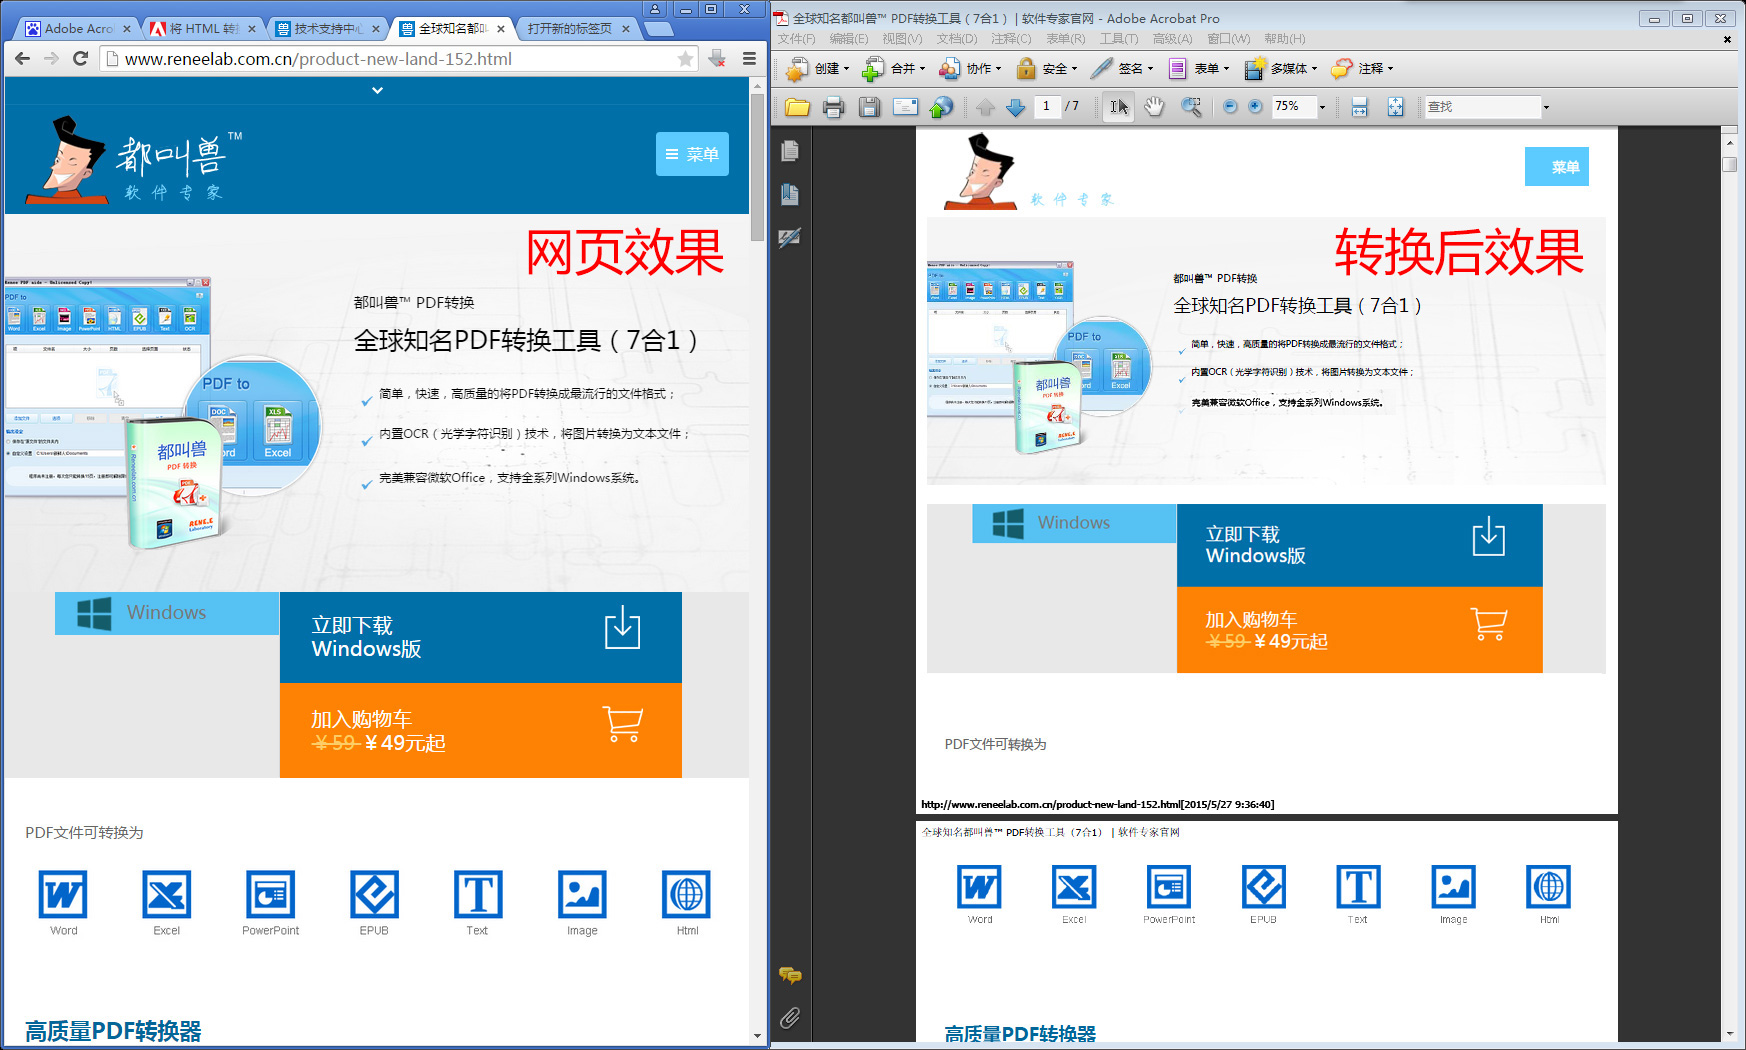
Task: Click the Html format icon on webpage
Action: click(x=686, y=893)
